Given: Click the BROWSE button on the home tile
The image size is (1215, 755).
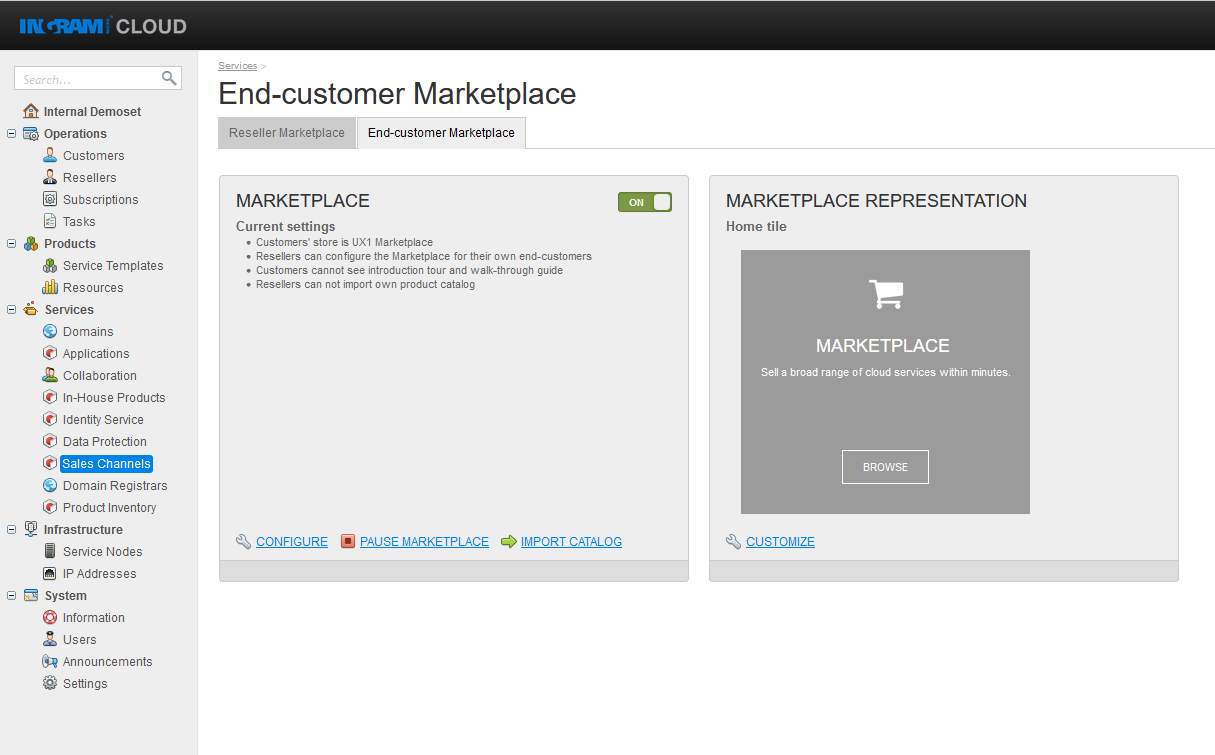Looking at the screenshot, I should coord(884,466).
